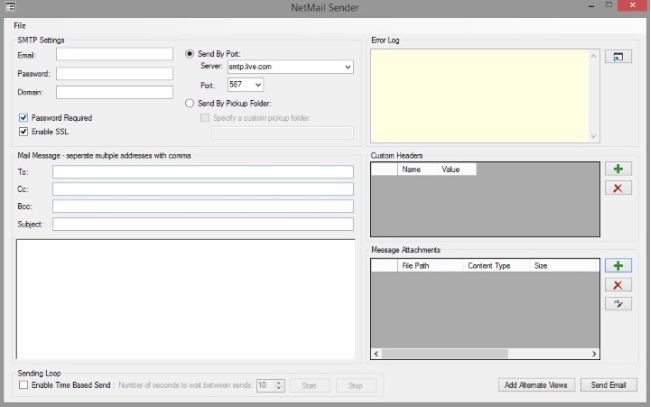Select the Send By Port radio button
Image resolution: width=651 pixels, height=407 pixels.
click(x=189, y=54)
